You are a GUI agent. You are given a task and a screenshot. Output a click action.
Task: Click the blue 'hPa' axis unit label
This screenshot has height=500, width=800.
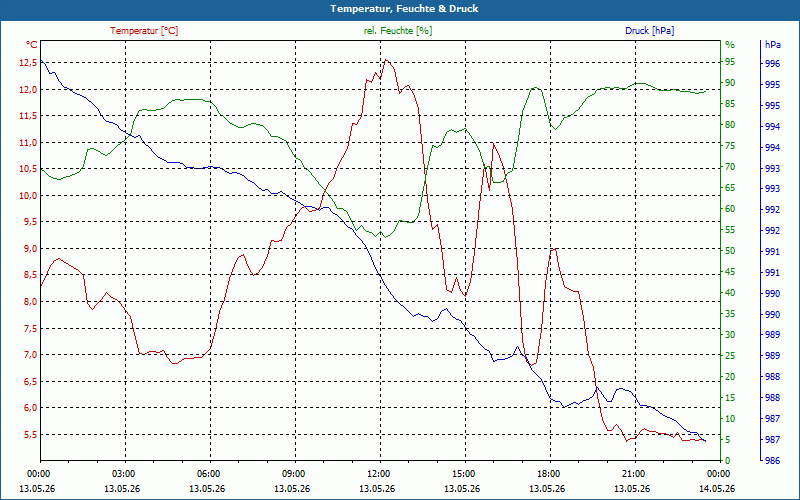[772, 45]
